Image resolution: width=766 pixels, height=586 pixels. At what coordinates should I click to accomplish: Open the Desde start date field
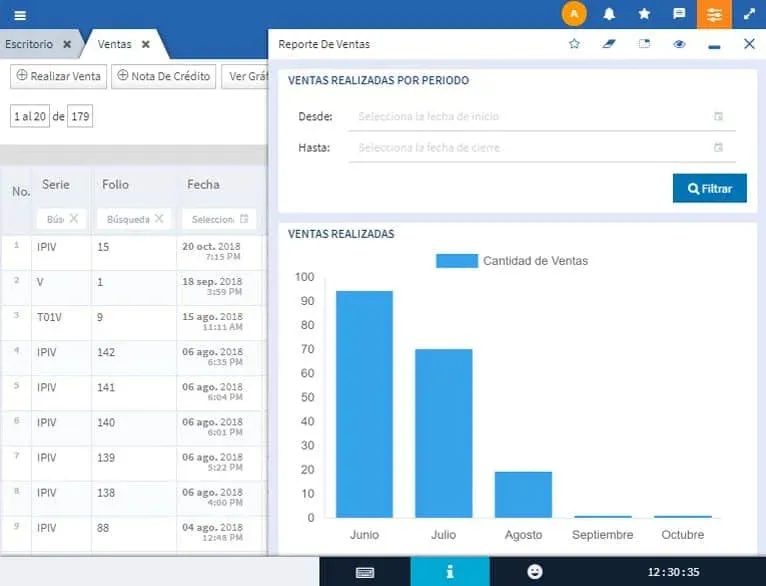pos(542,116)
